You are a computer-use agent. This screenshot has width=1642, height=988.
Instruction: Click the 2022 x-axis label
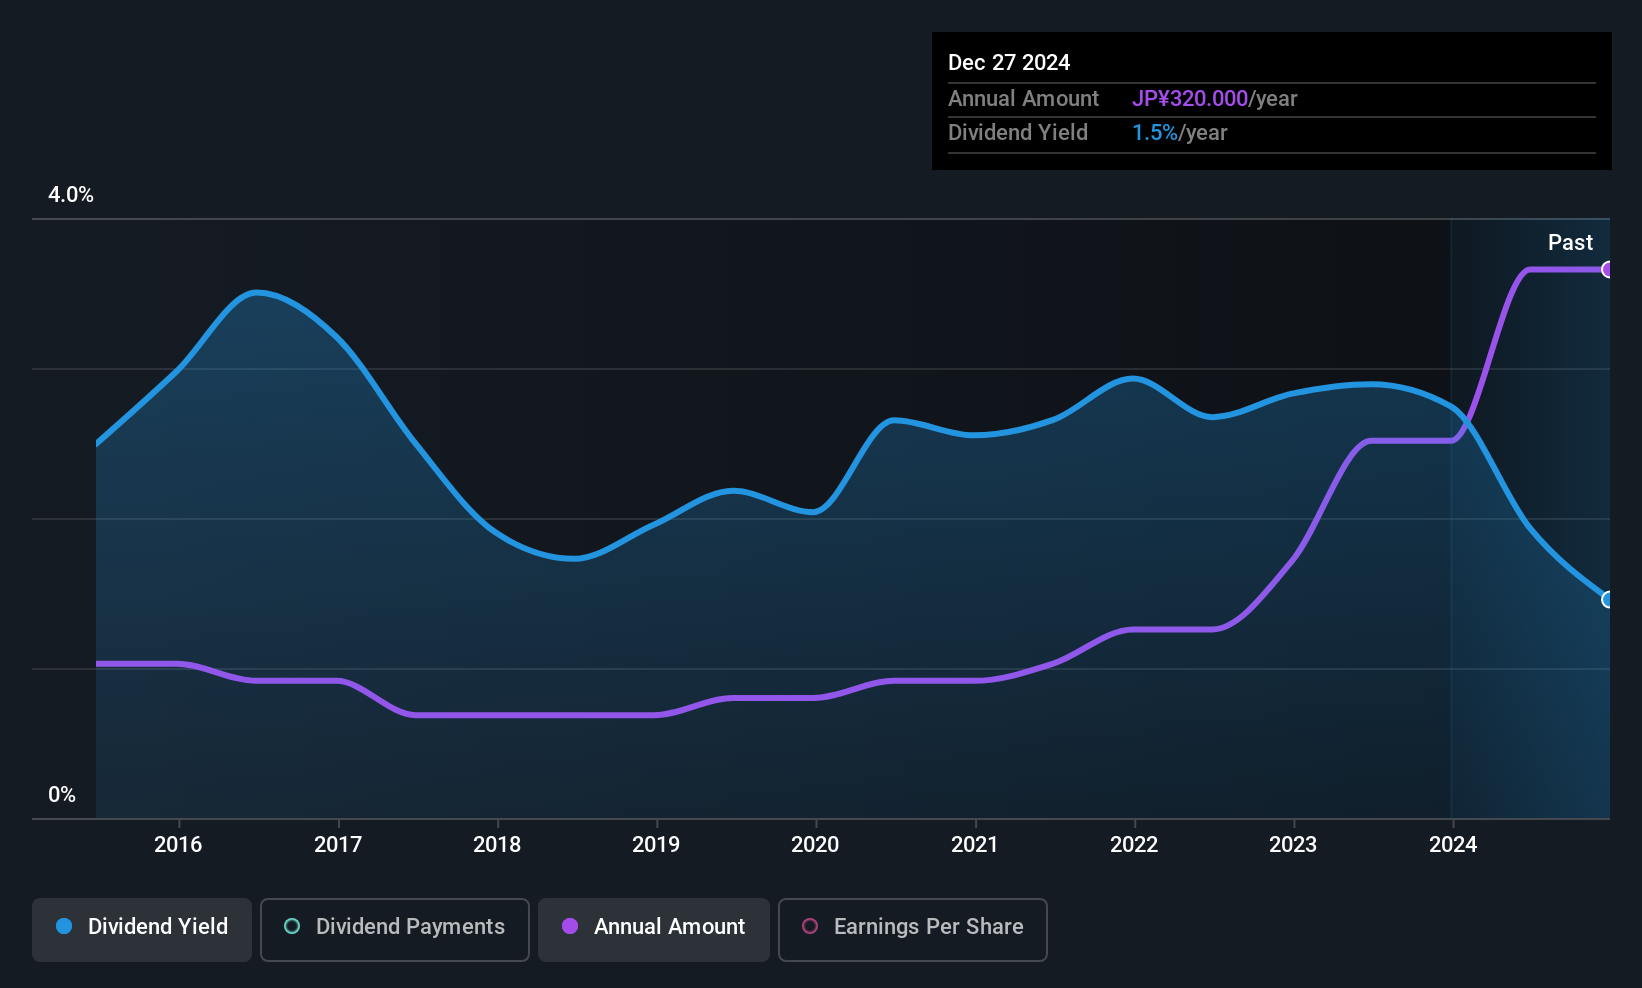1134,844
